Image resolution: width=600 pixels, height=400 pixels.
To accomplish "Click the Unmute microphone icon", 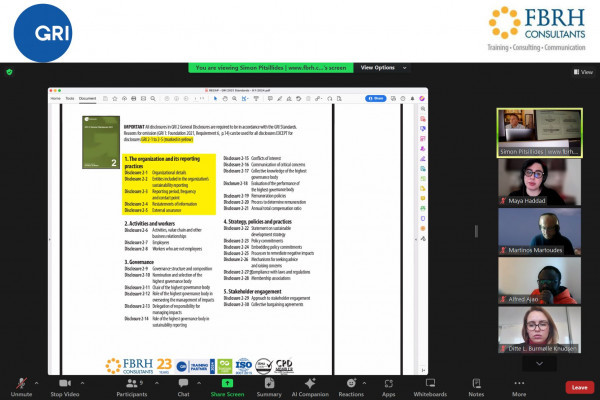I will 19,383.
